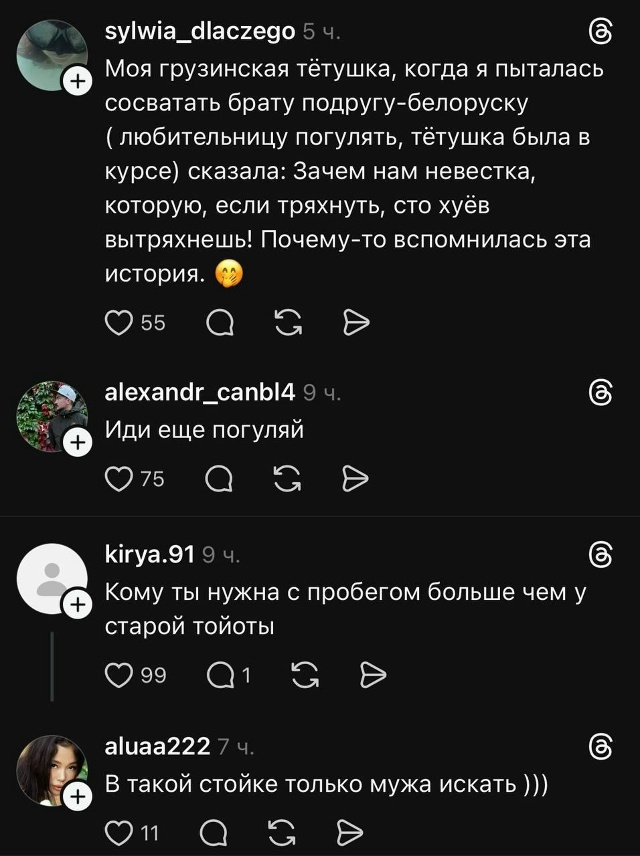The image size is (640, 856).
Task: Like the kirya.91 comment with 99 likes
Action: pyautogui.click(x=120, y=676)
